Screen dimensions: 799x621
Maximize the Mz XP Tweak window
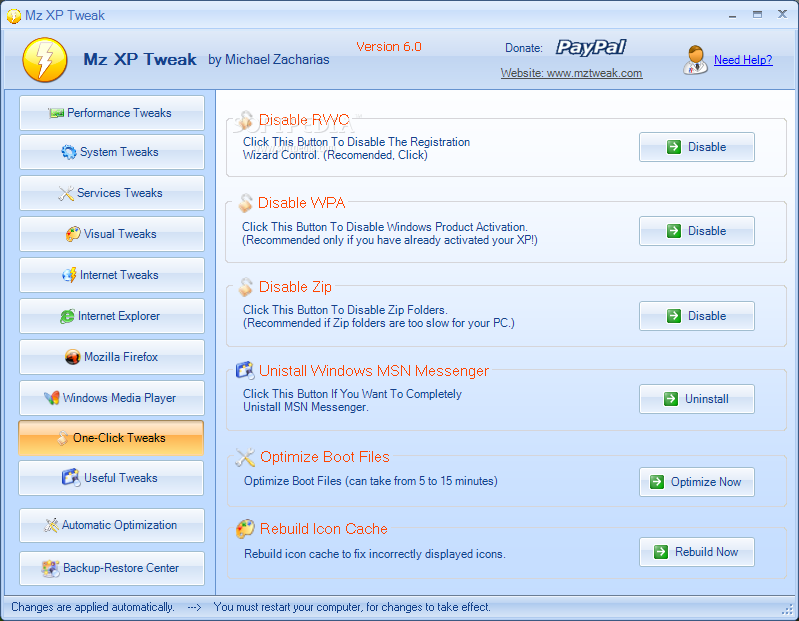[757, 15]
